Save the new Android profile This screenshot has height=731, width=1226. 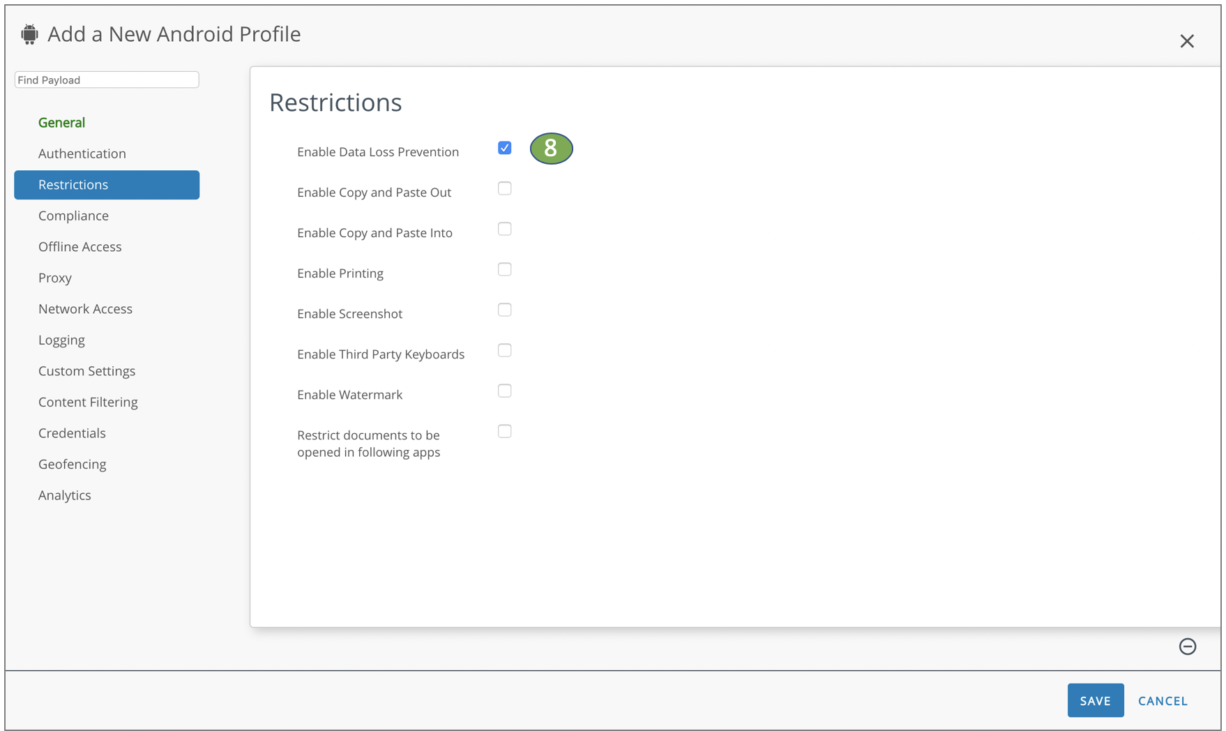[1095, 700]
